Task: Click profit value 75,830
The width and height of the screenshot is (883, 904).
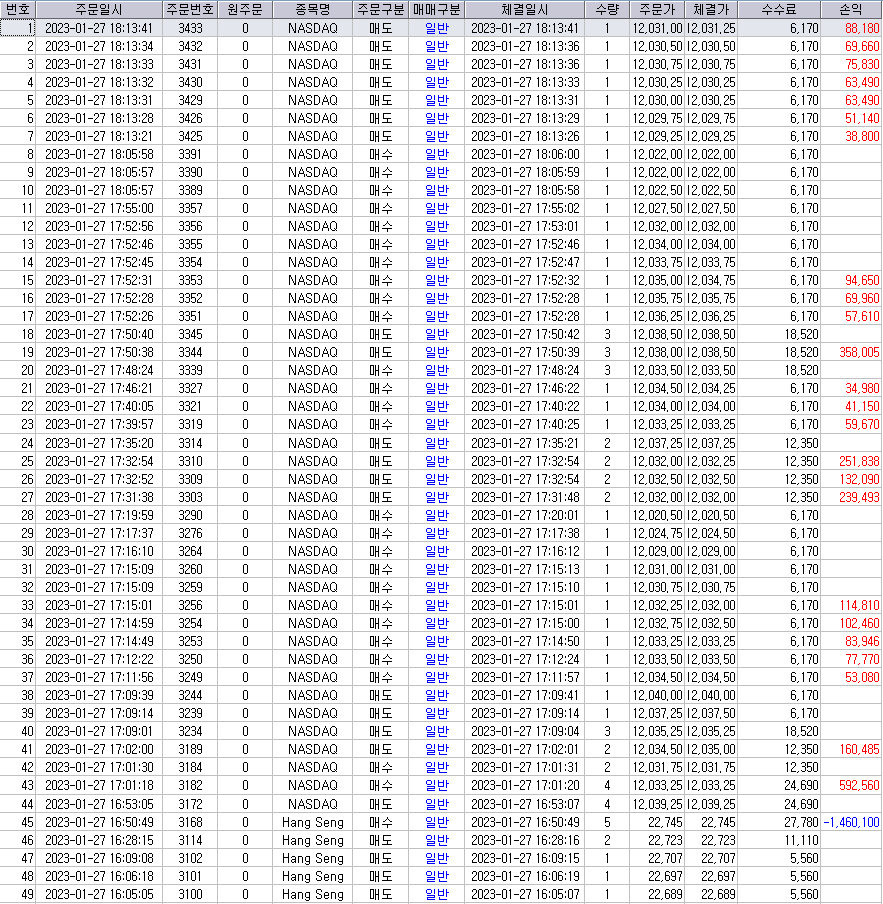Action: [x=862, y=64]
